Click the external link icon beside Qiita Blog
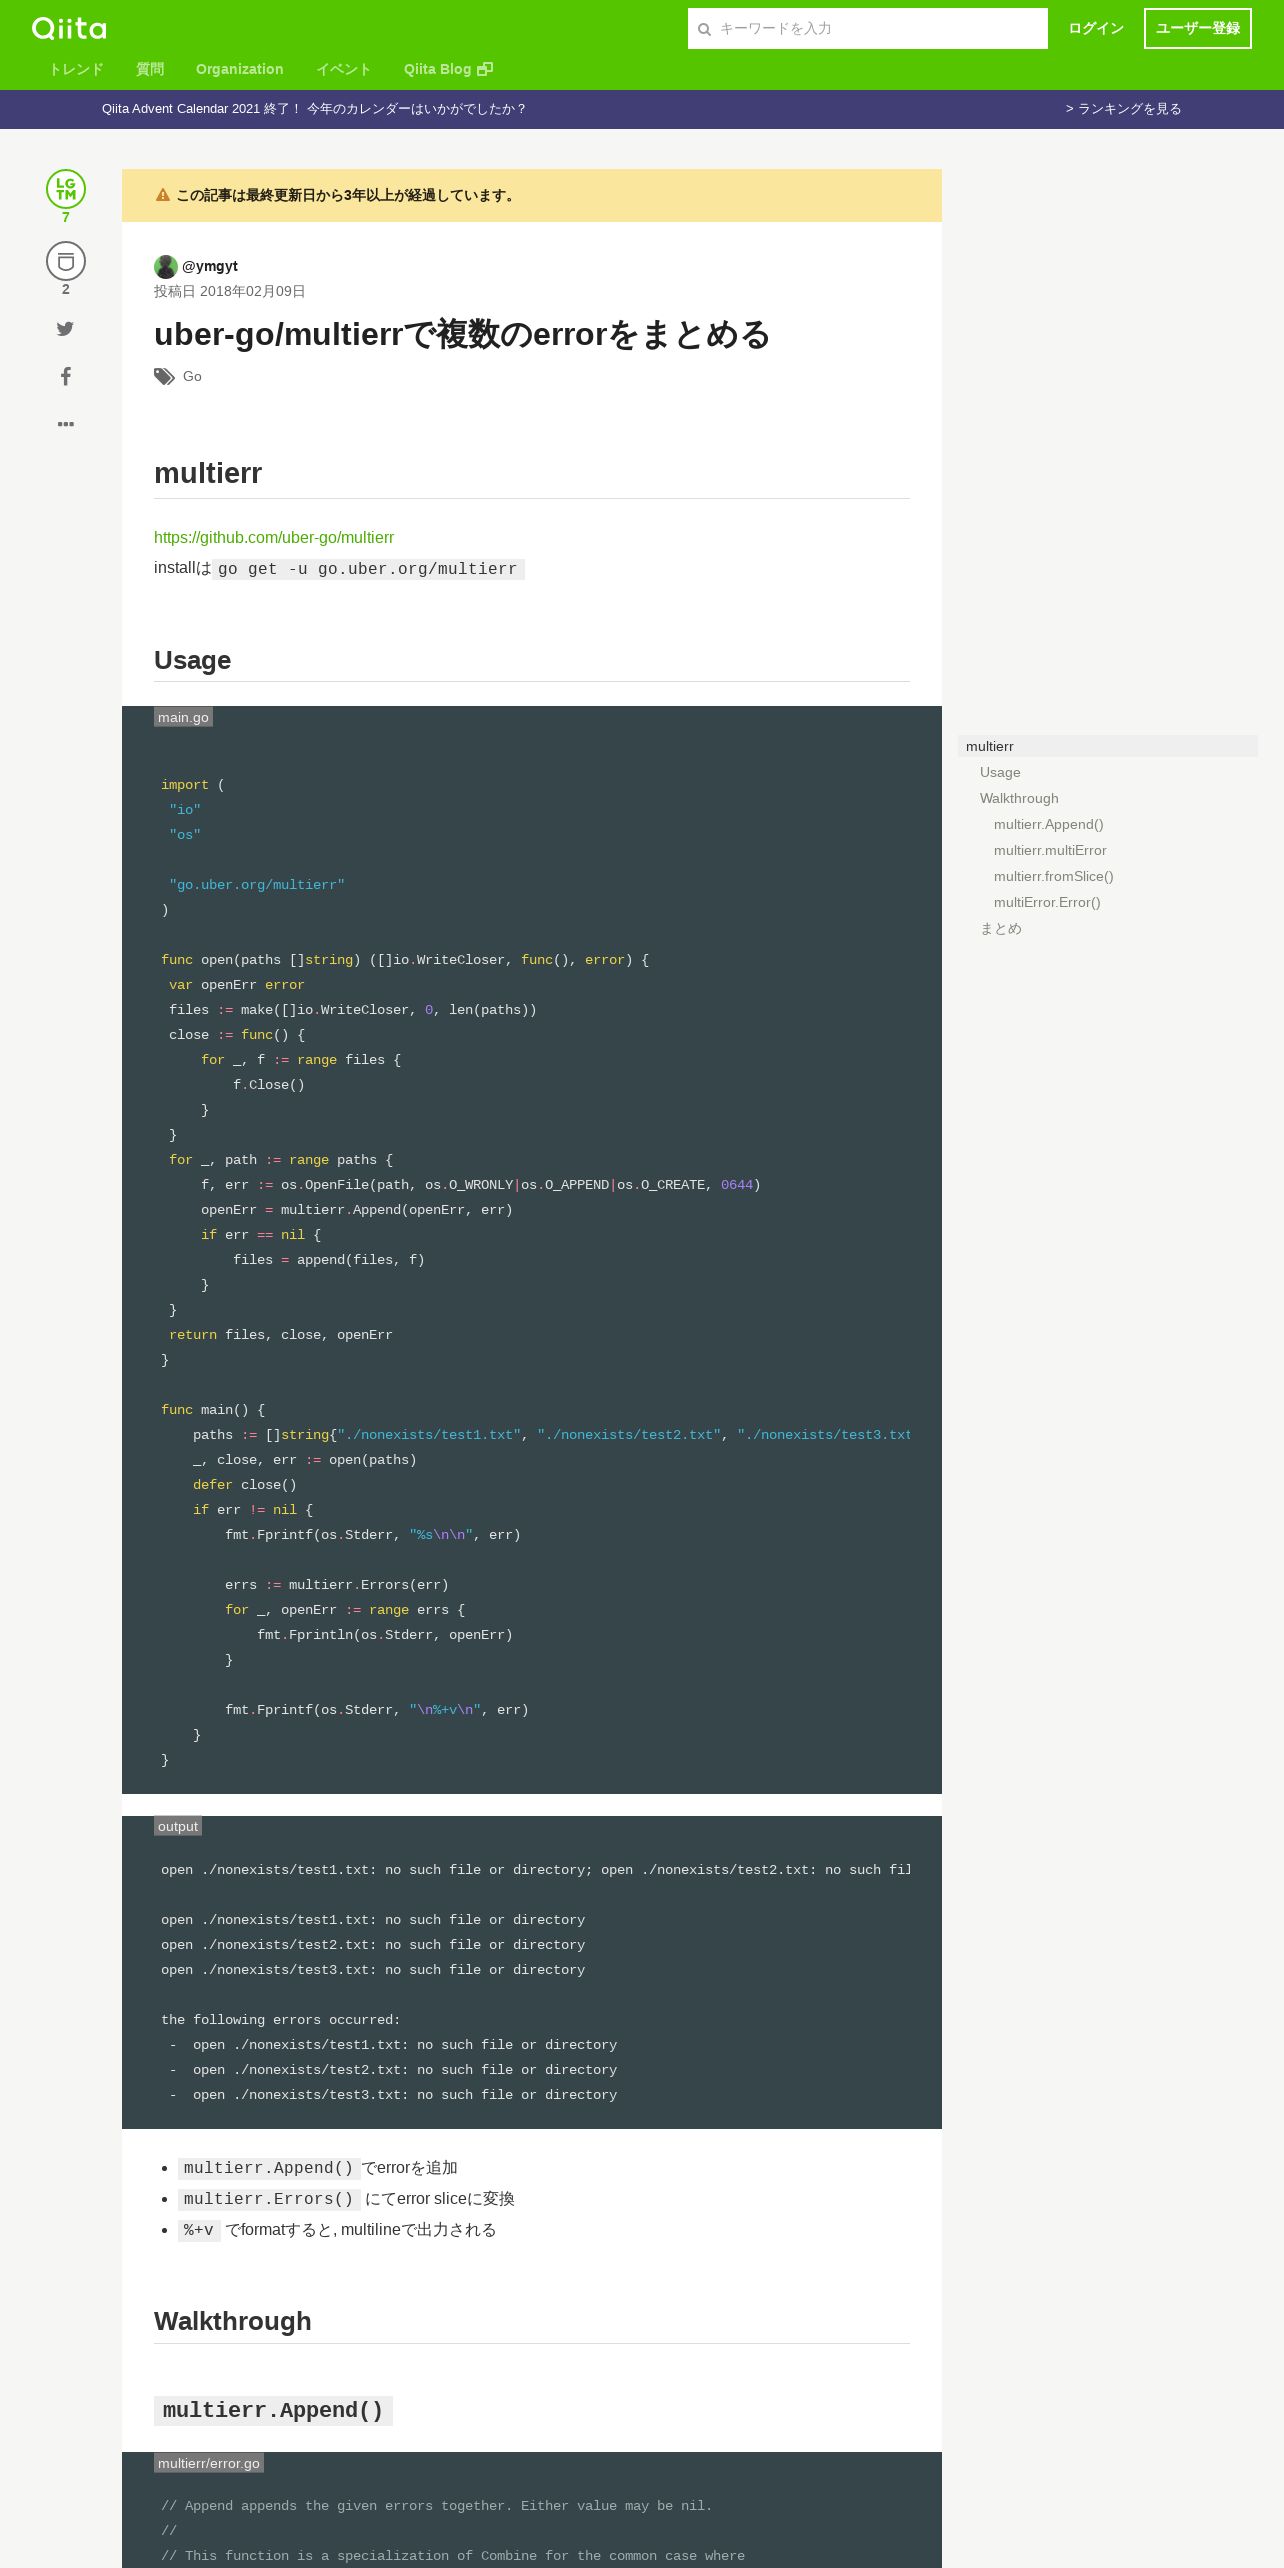The height and width of the screenshot is (2568, 1284). pyautogui.click(x=485, y=69)
